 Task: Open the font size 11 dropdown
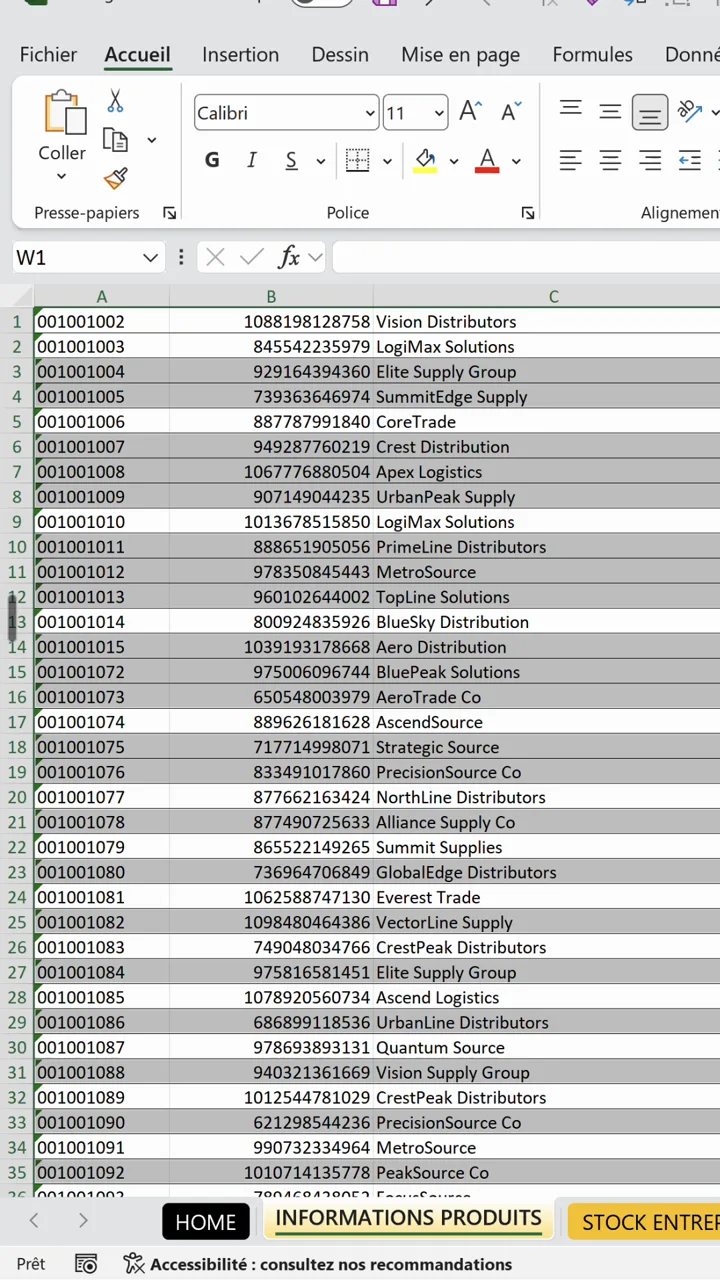point(438,113)
